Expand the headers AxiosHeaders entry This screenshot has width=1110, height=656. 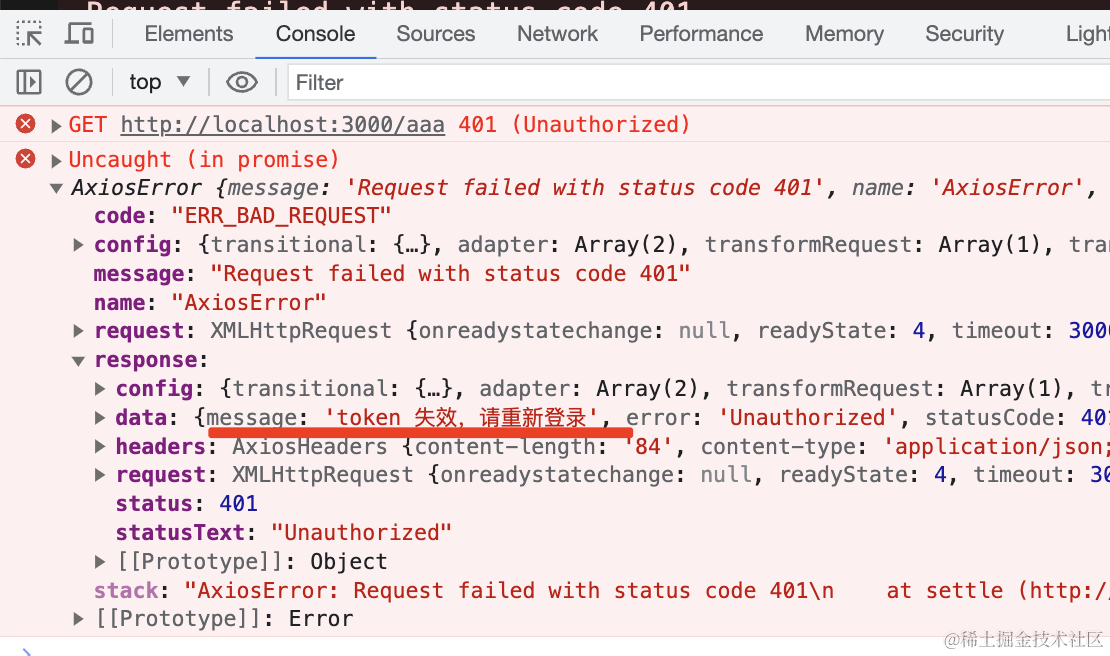click(100, 447)
